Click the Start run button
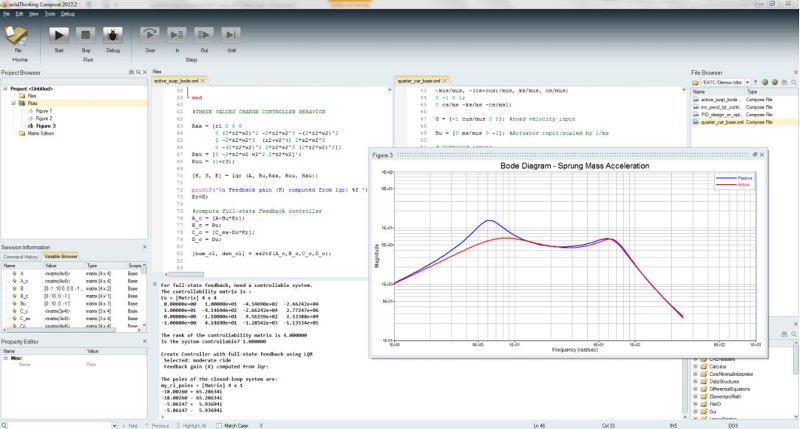800x429 pixels. coord(59,33)
